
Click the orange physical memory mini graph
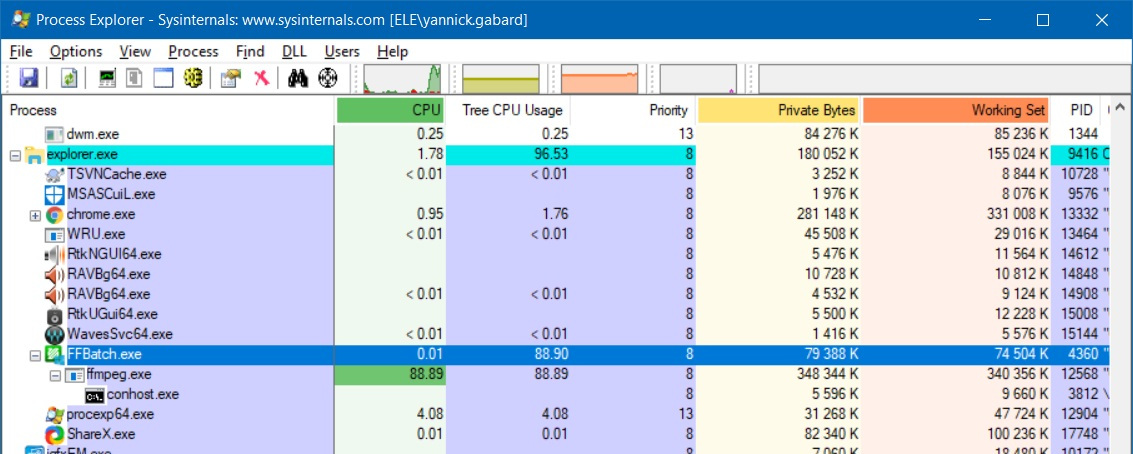tap(600, 79)
